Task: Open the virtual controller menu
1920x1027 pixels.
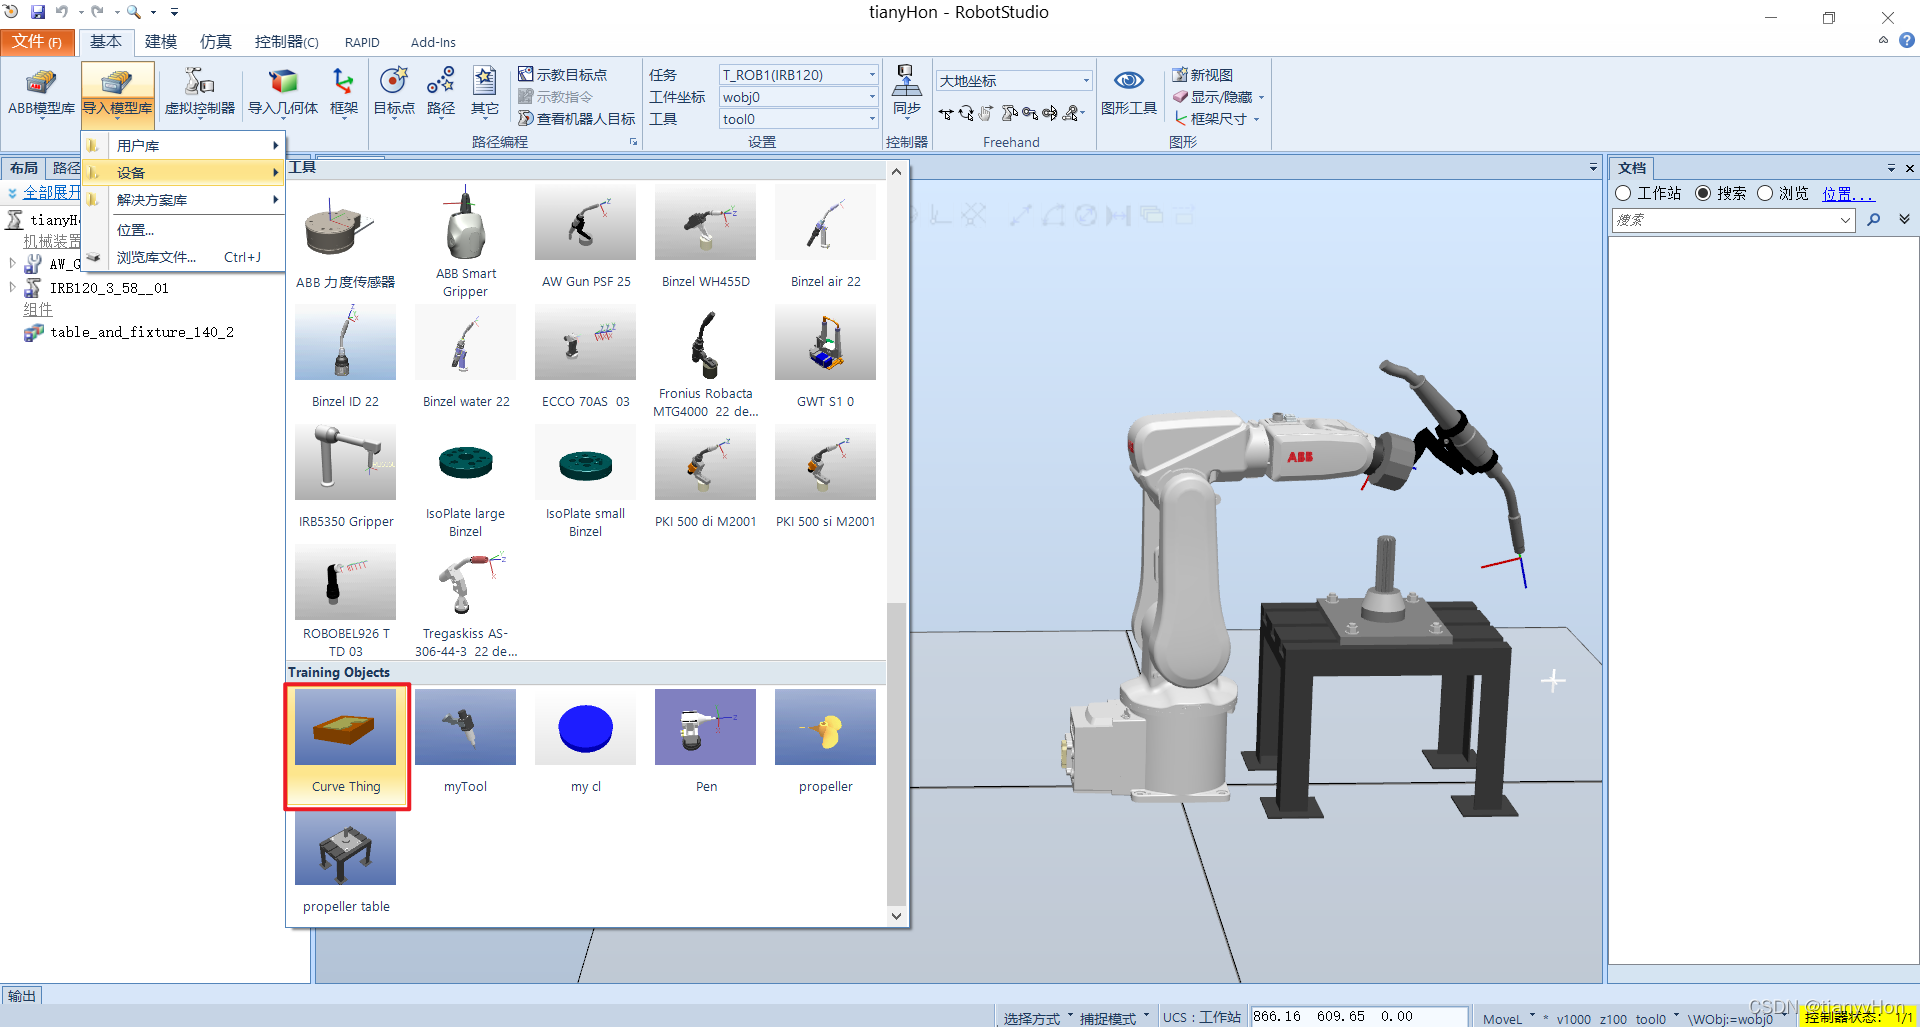Action: click(200, 92)
